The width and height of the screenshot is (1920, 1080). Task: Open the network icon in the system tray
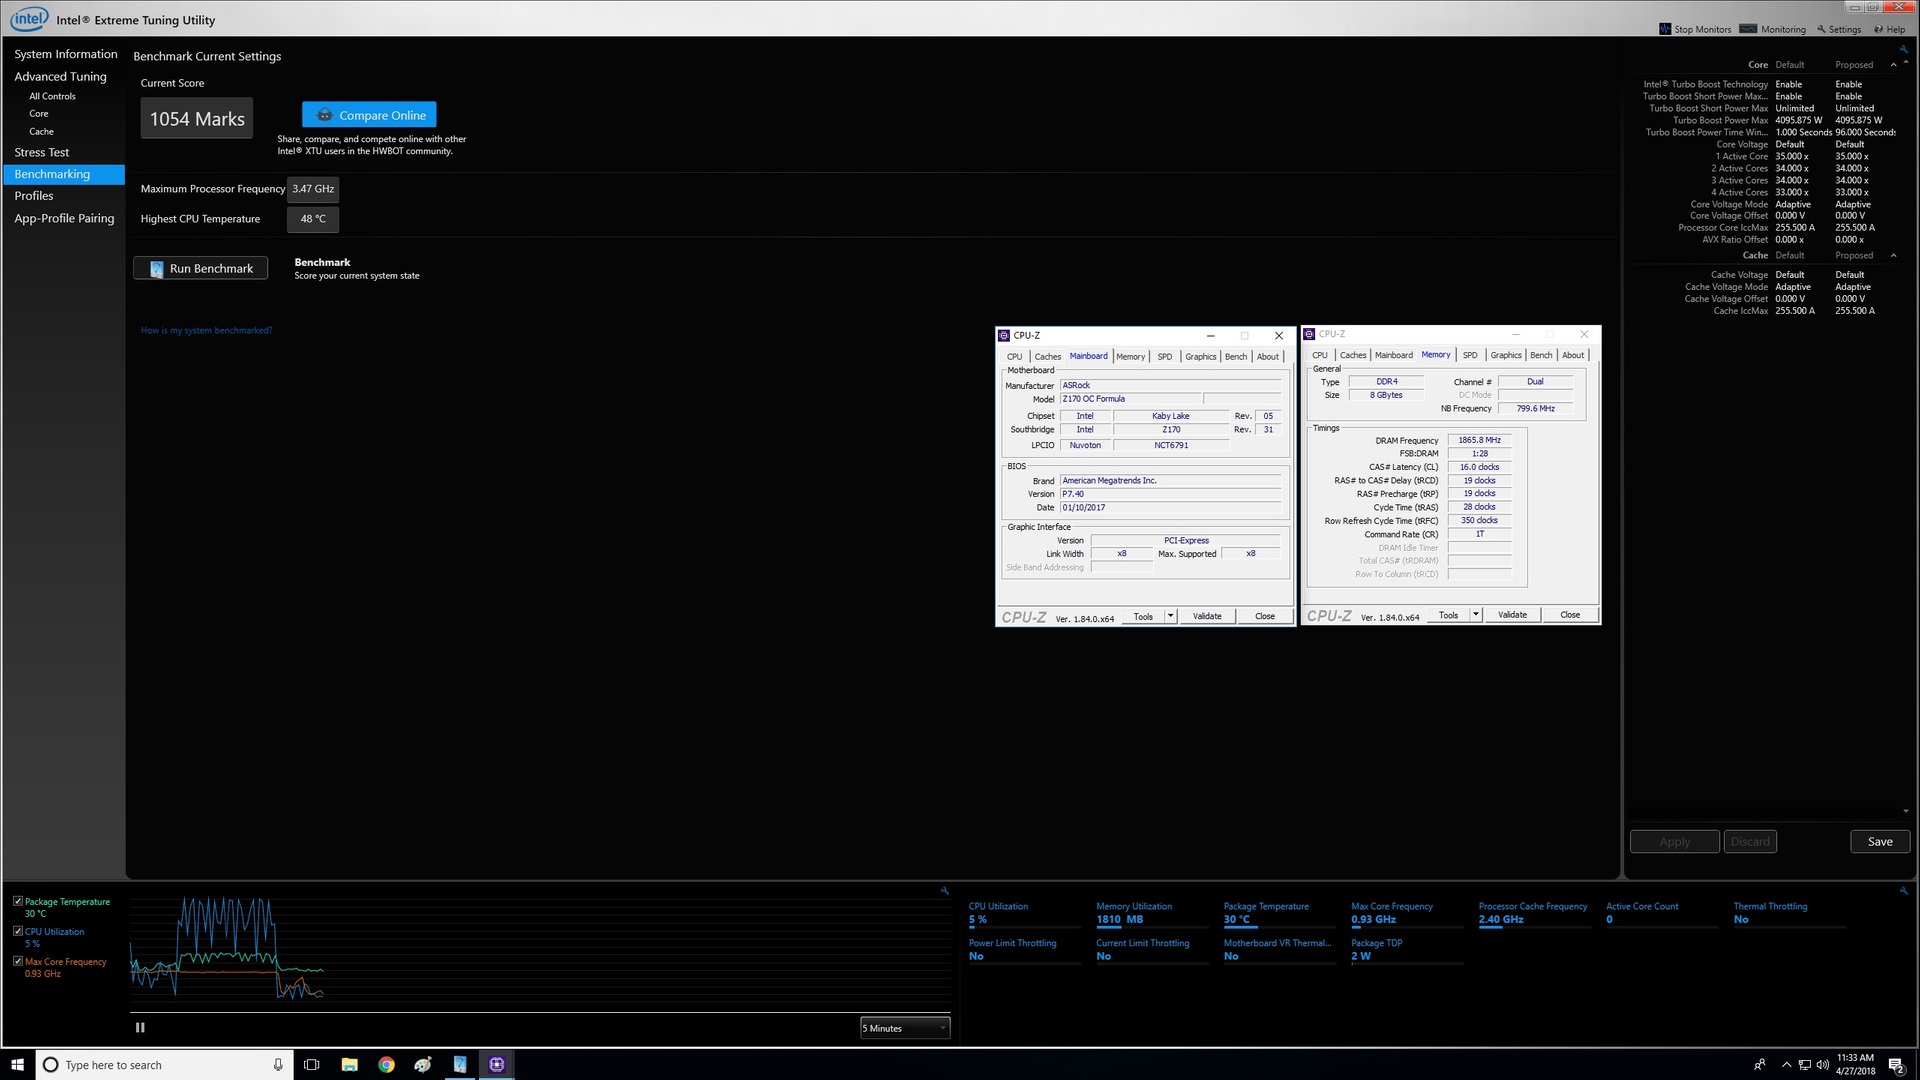tap(1804, 1065)
